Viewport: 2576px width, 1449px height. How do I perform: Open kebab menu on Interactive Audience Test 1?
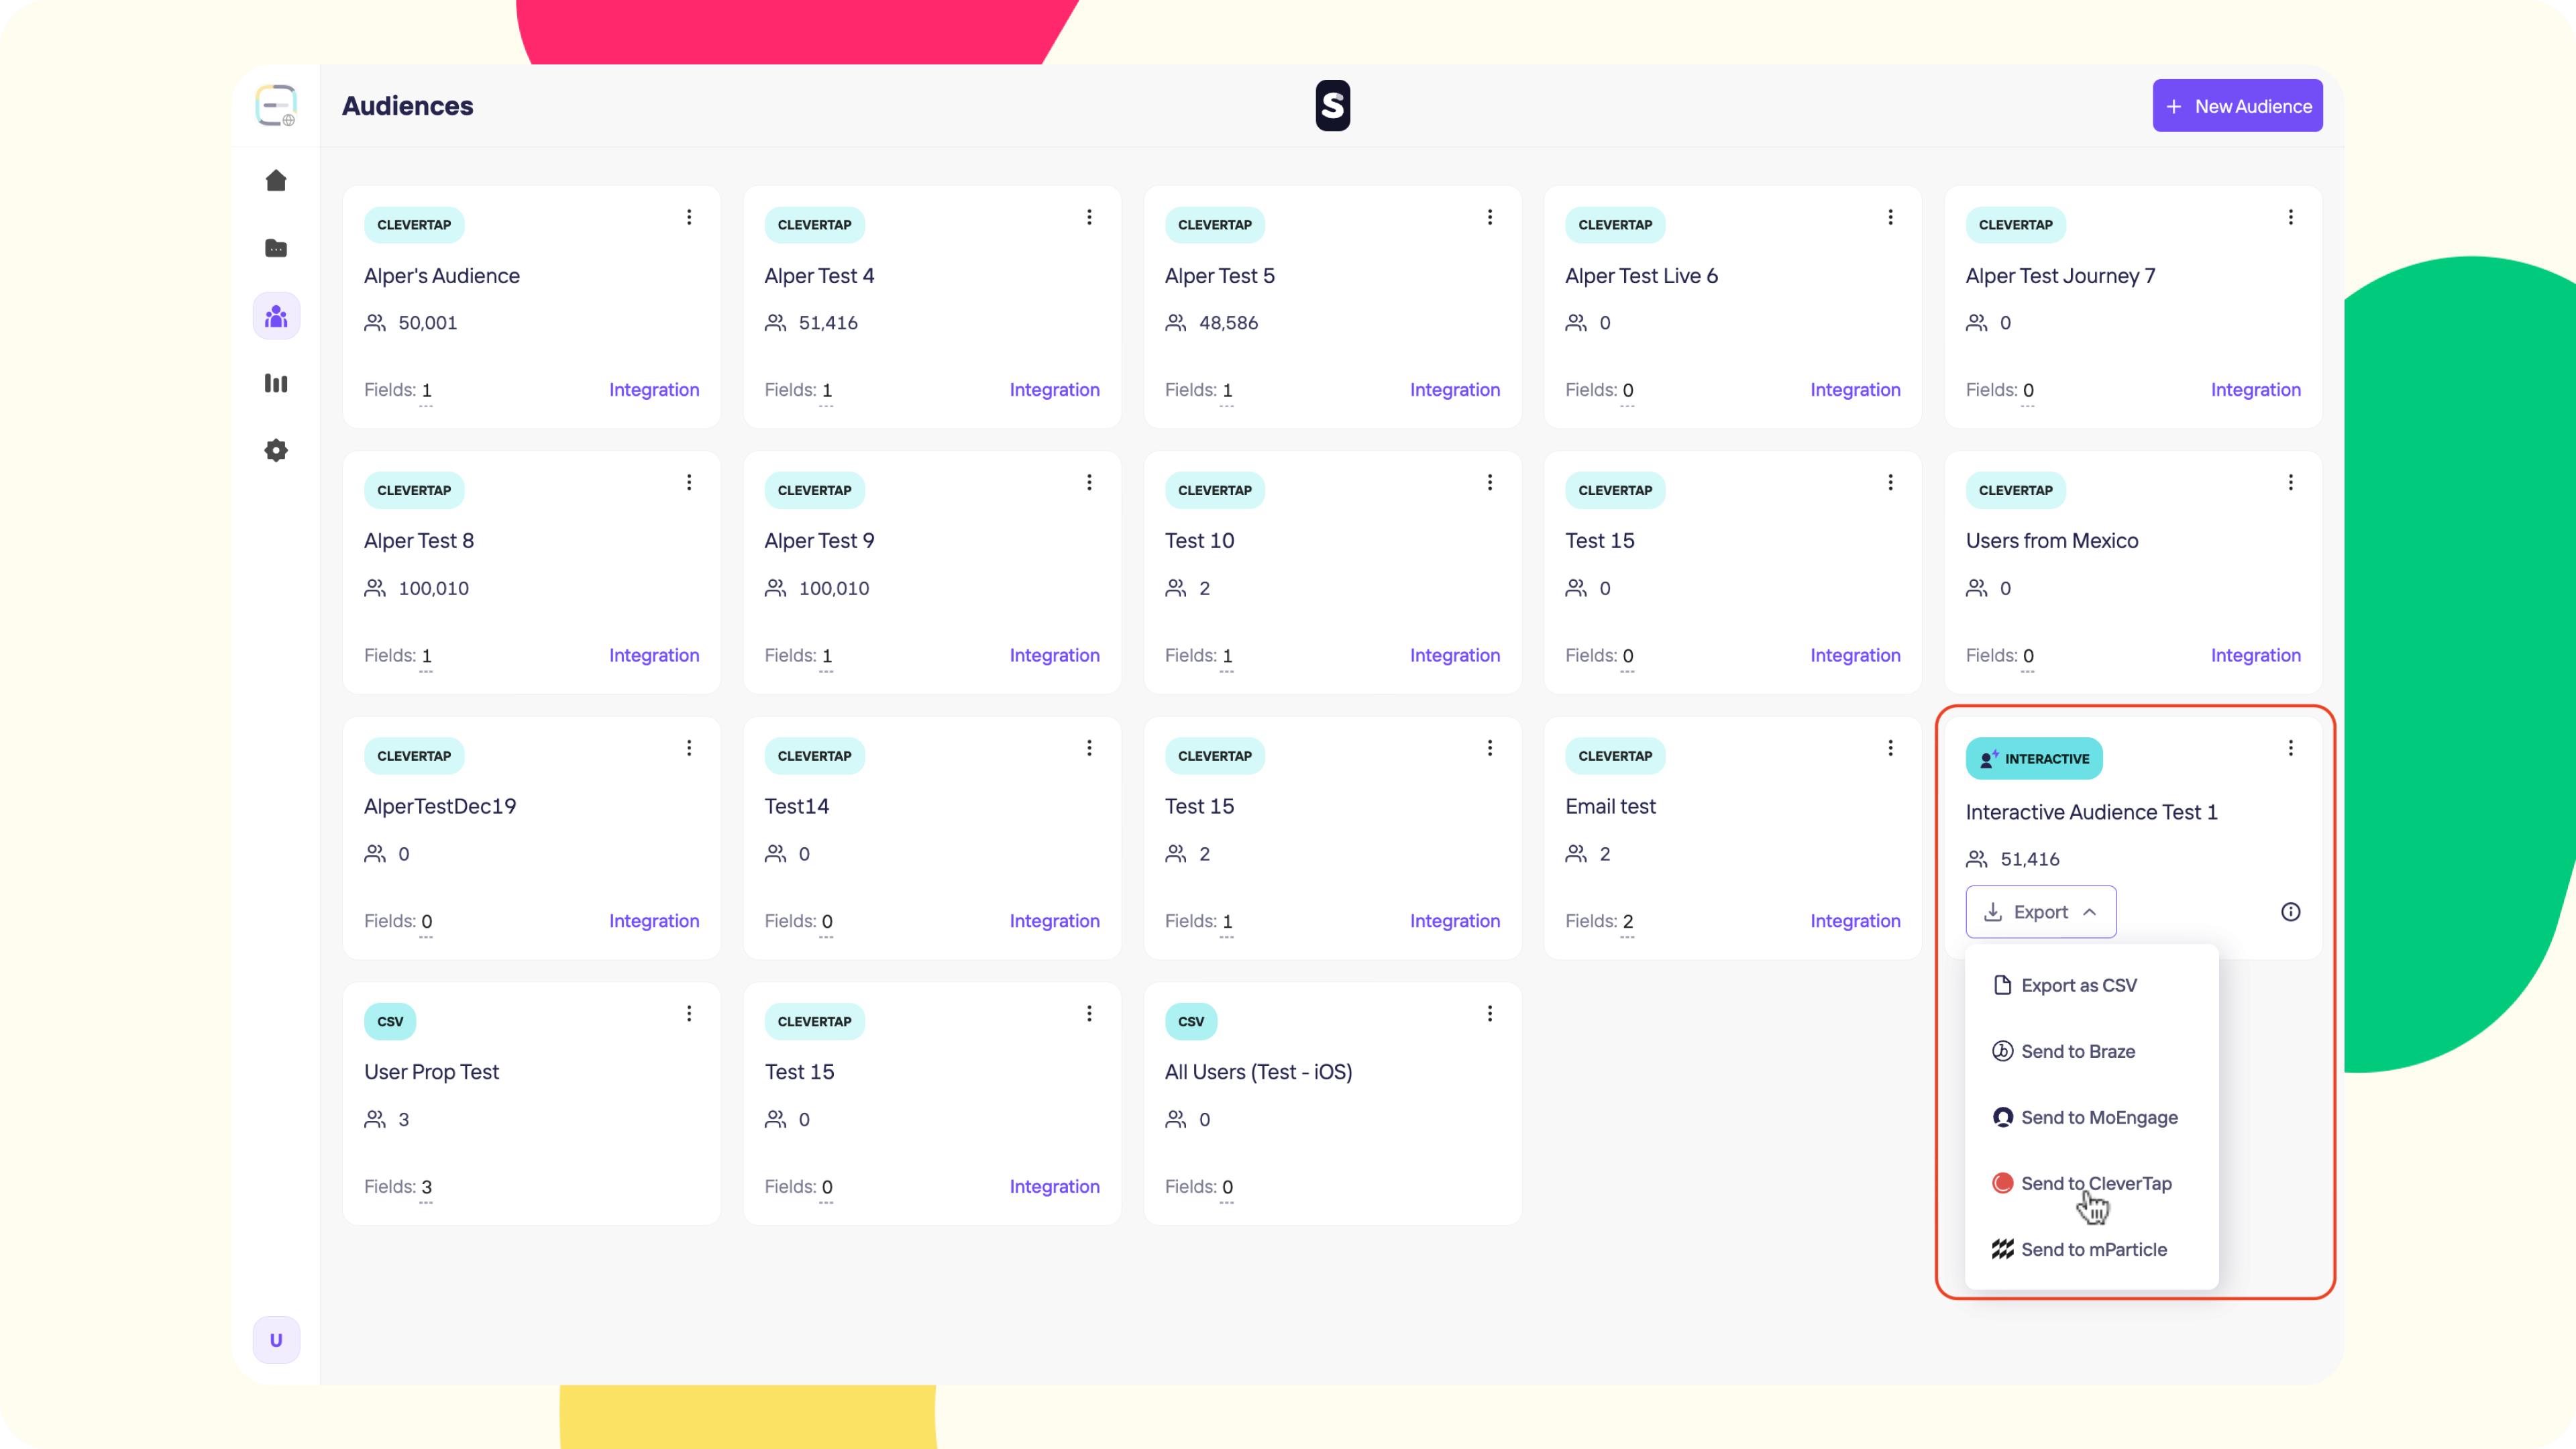2290,748
